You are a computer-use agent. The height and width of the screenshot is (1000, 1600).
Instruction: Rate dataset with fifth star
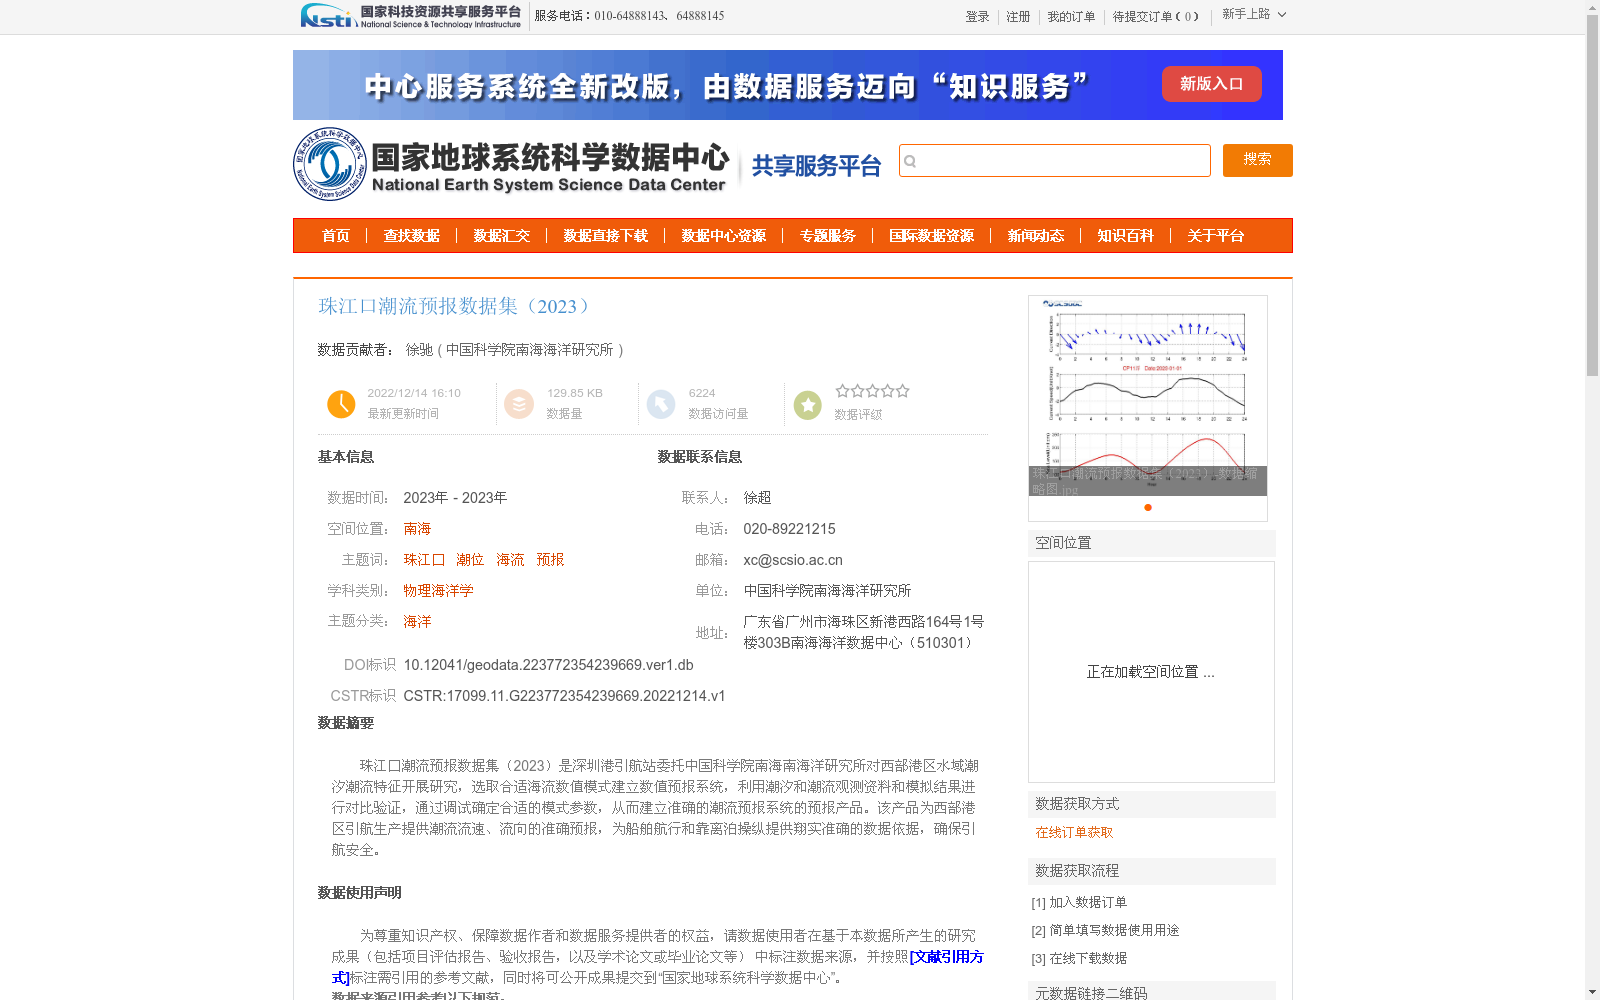pyautogui.click(x=903, y=391)
